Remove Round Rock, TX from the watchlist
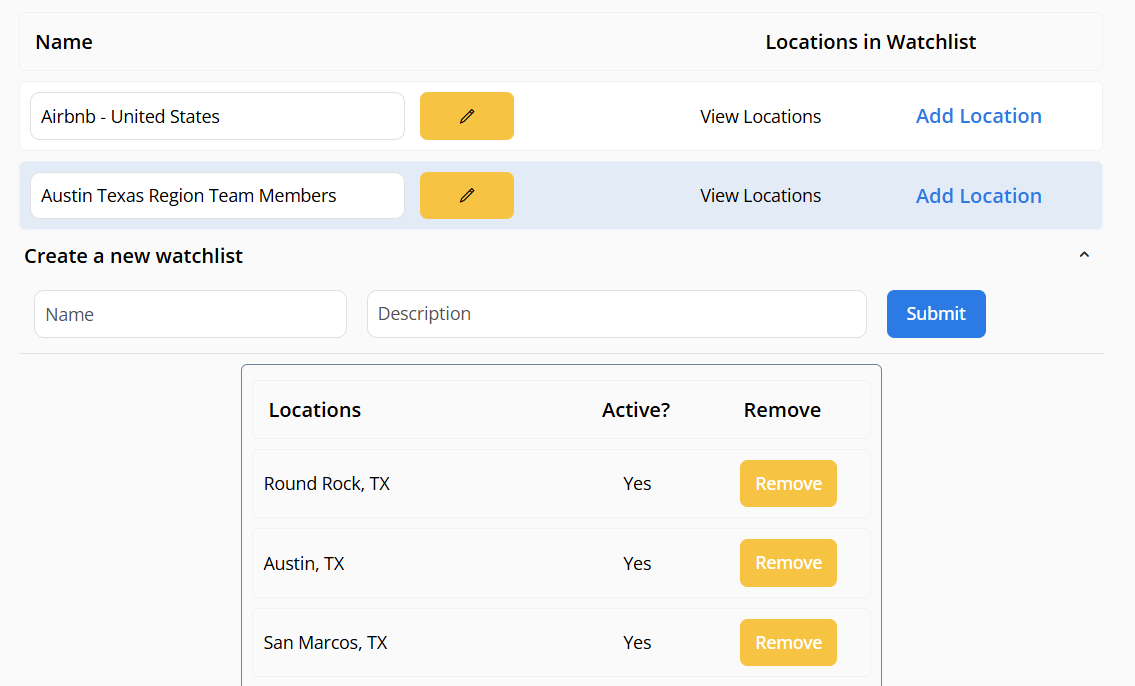The height and width of the screenshot is (686, 1135). click(788, 484)
